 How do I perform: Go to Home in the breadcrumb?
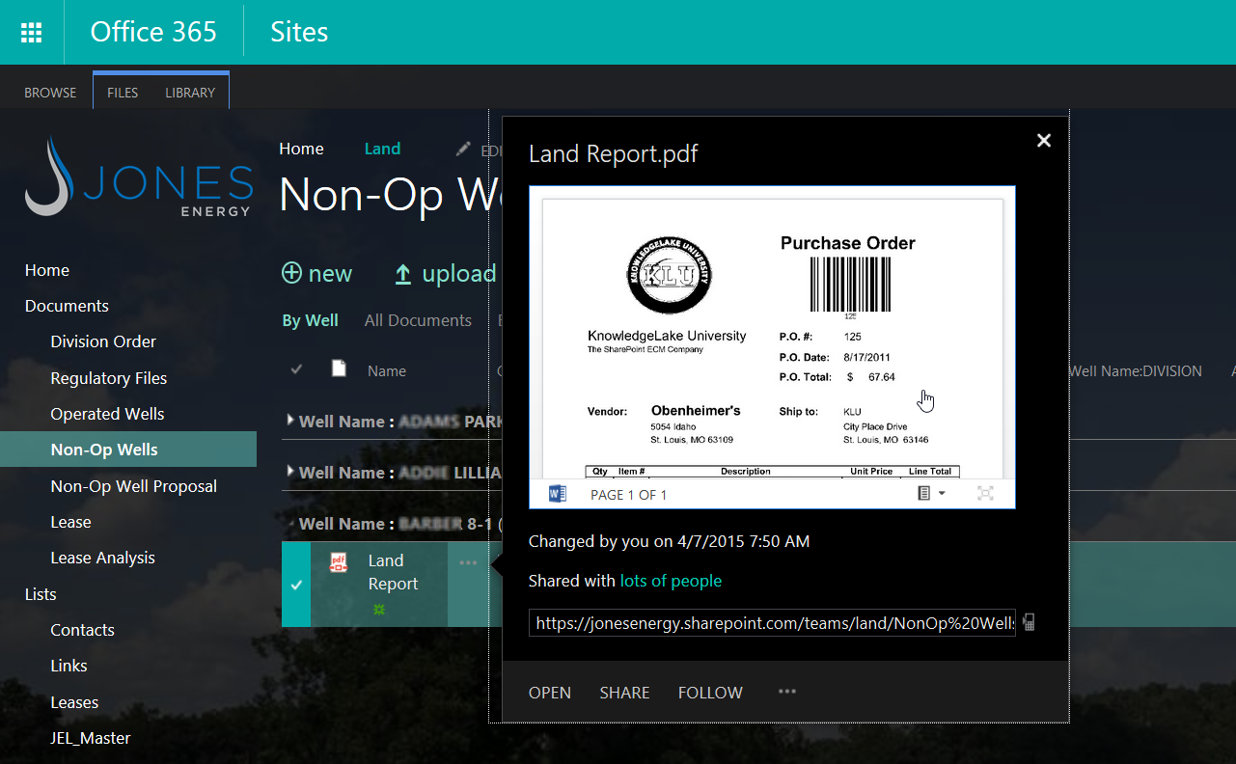pos(301,148)
